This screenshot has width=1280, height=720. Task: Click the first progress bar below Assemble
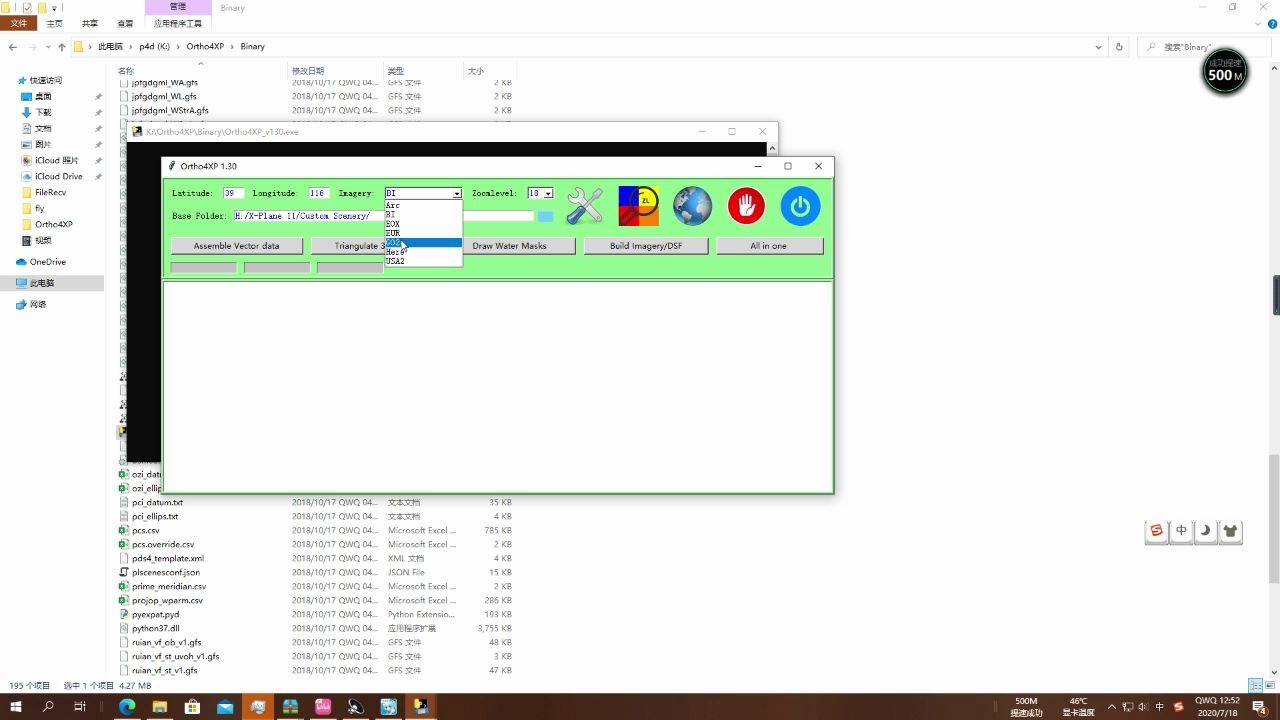tap(203, 267)
